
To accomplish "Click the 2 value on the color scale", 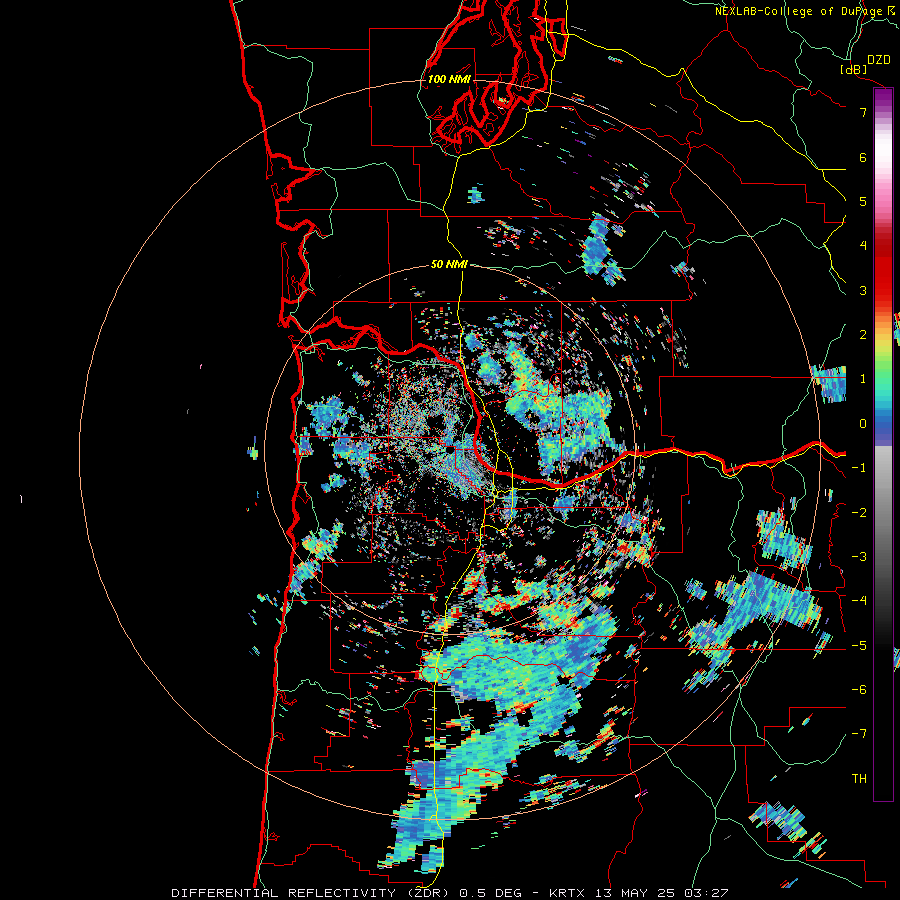I will click(x=863, y=335).
